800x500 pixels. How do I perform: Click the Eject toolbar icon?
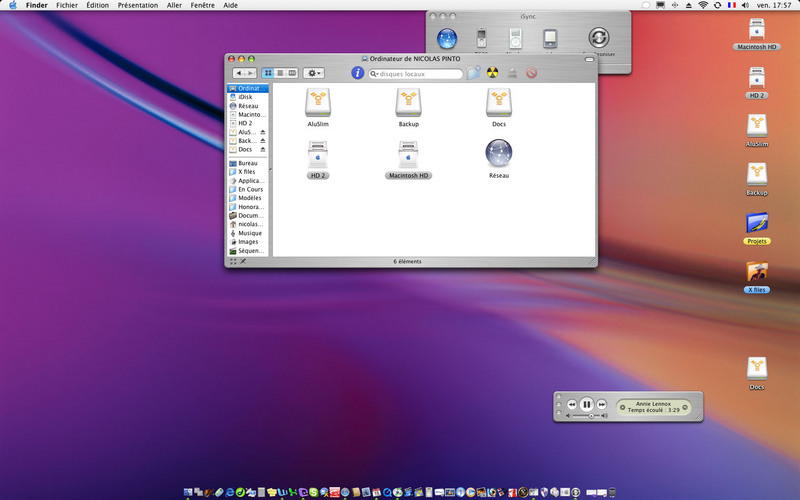(512, 73)
